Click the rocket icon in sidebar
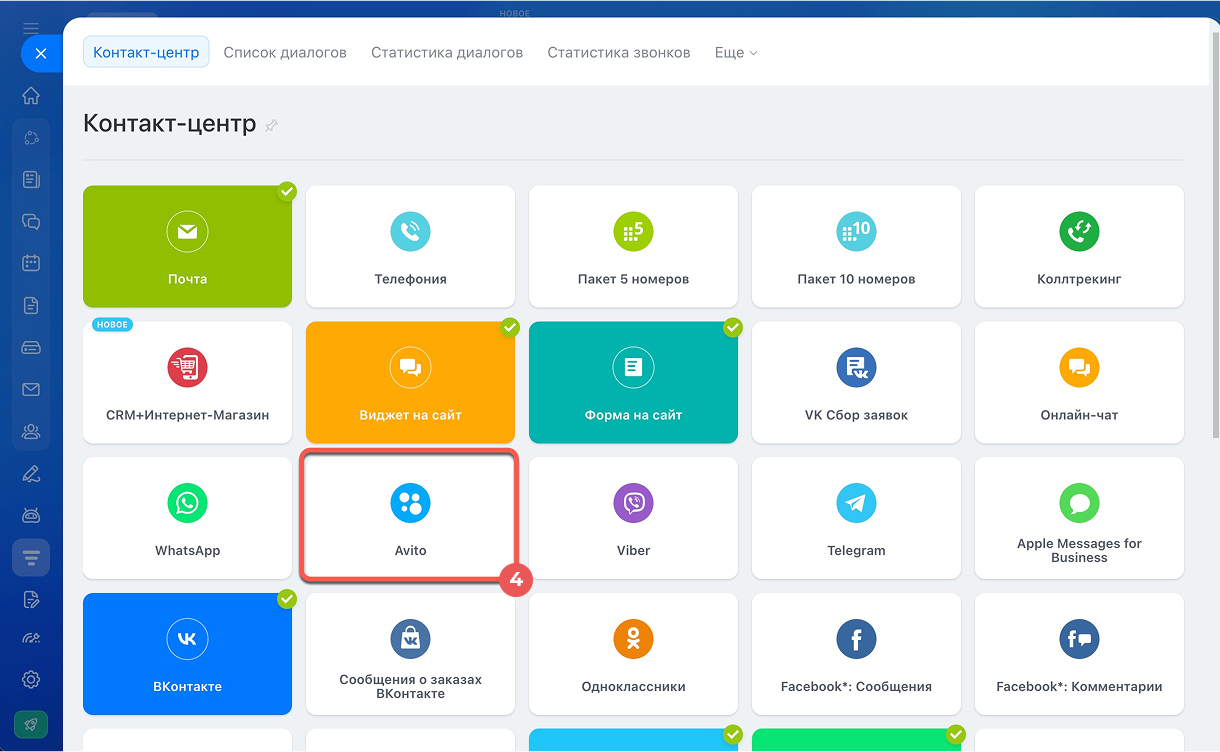This screenshot has width=1220, height=752. tap(31, 725)
